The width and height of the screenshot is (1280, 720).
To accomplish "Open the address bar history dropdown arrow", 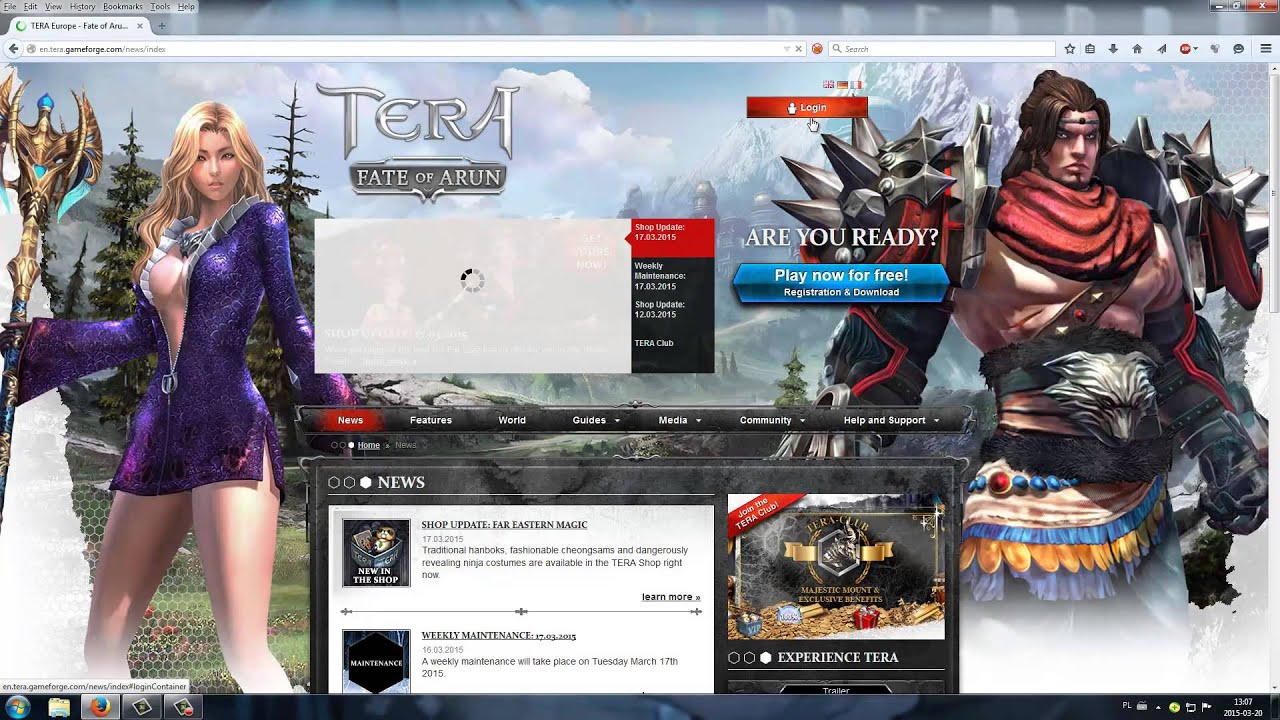I will click(x=787, y=49).
